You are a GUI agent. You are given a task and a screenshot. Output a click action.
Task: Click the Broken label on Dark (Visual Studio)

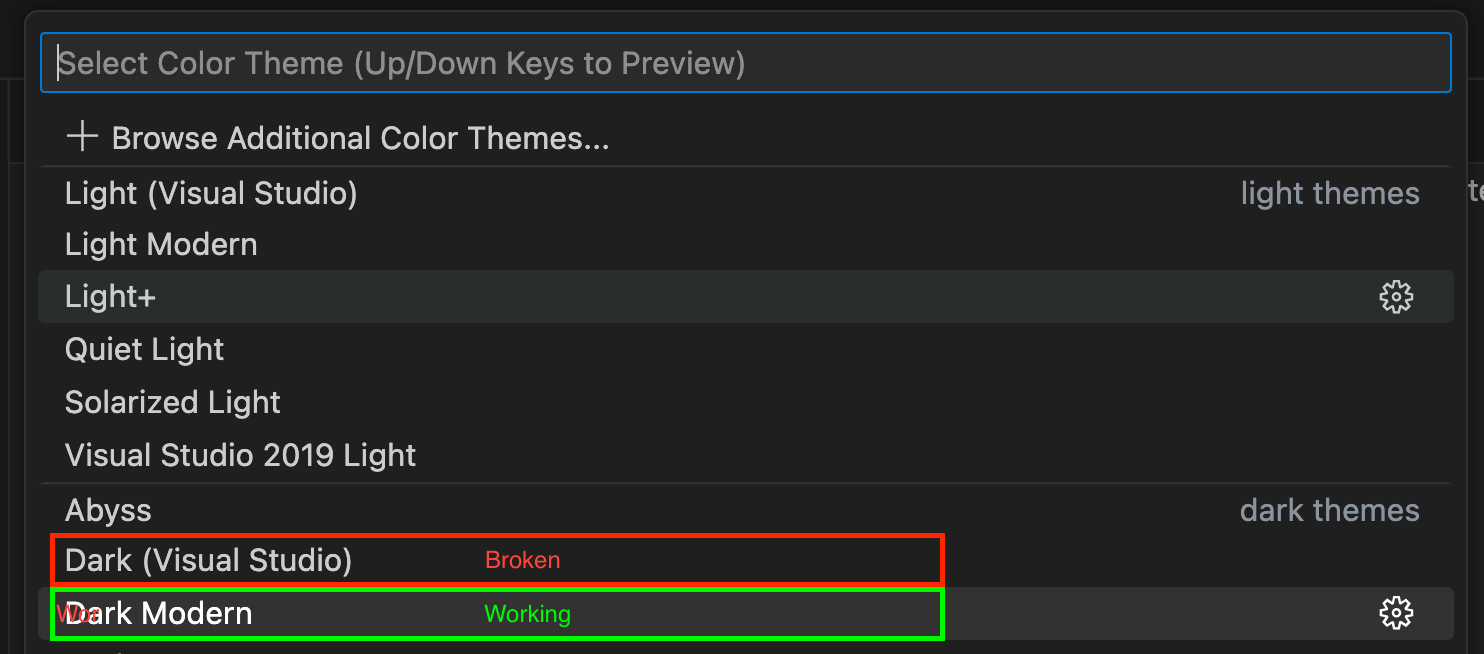tap(522, 560)
